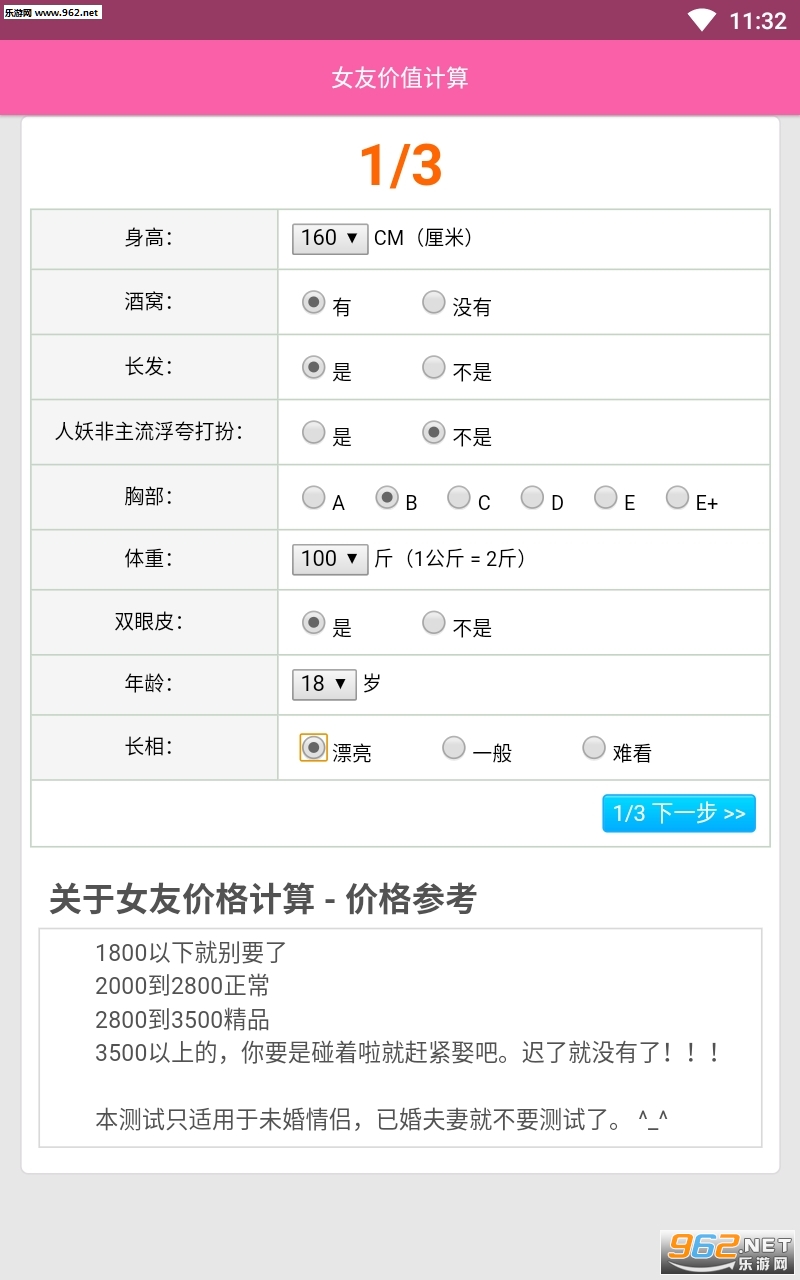The image size is (800, 1280).
Task: Select 没有 for 酒窝
Action: (433, 302)
